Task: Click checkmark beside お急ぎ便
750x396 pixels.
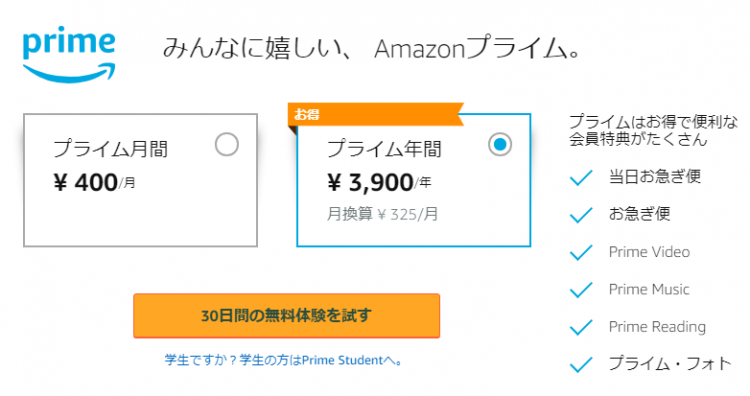Action: click(581, 215)
